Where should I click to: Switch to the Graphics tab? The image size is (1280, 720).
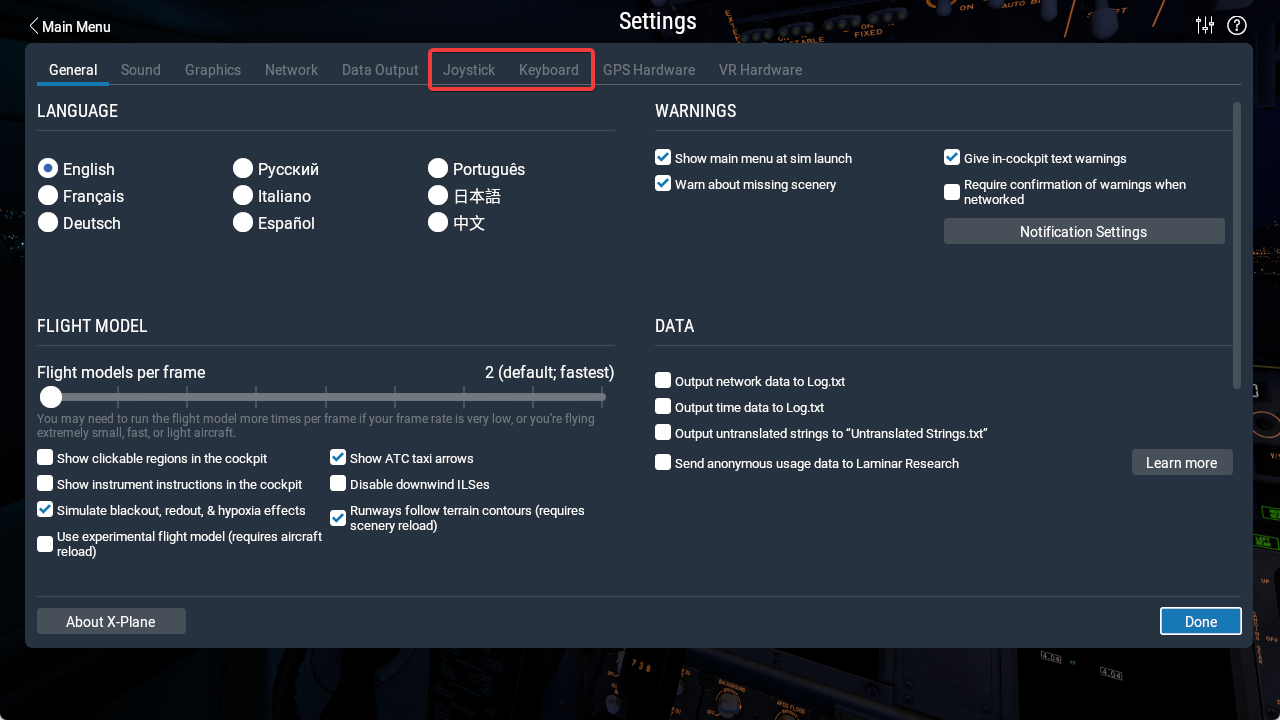[212, 69]
